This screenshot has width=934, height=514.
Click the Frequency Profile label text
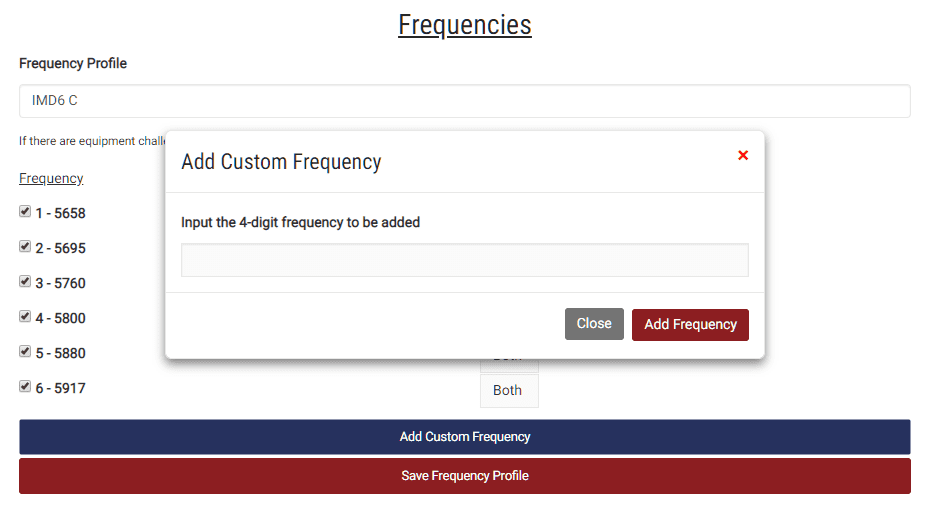pyautogui.click(x=73, y=63)
